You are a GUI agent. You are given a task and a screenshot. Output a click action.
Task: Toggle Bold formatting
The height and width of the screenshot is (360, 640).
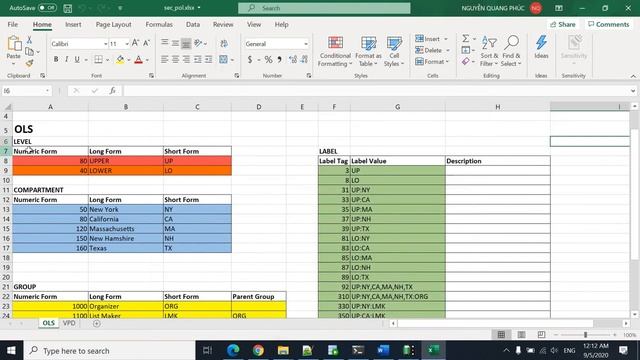coord(56,60)
